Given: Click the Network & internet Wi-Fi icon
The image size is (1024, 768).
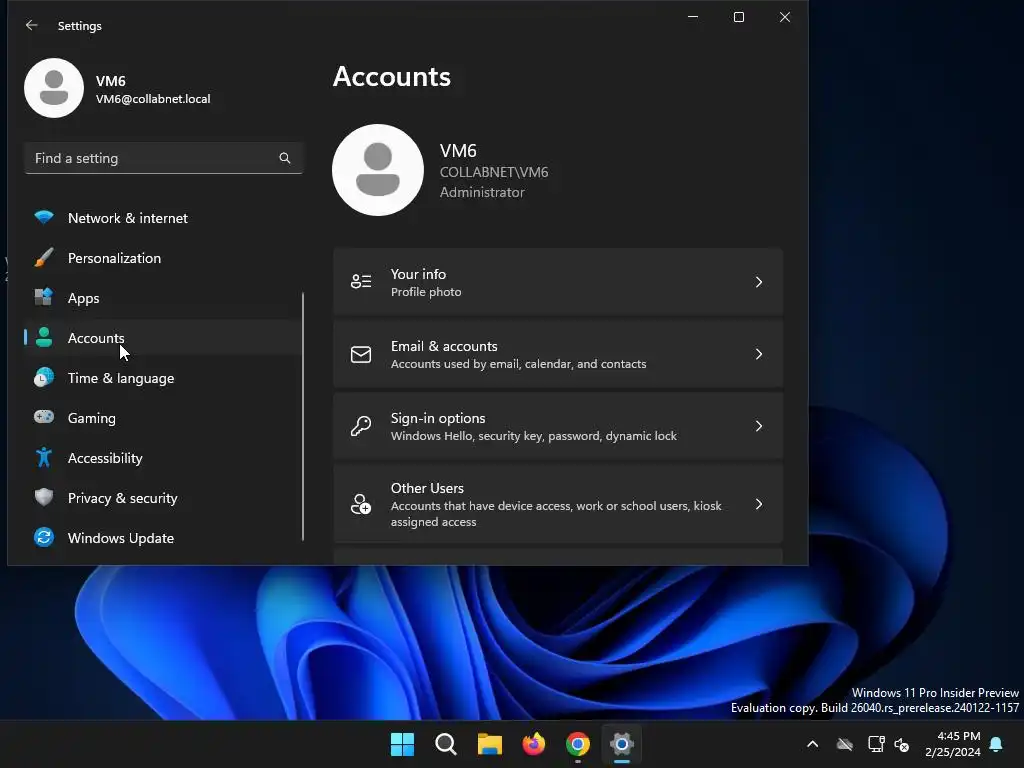Looking at the screenshot, I should point(44,217).
